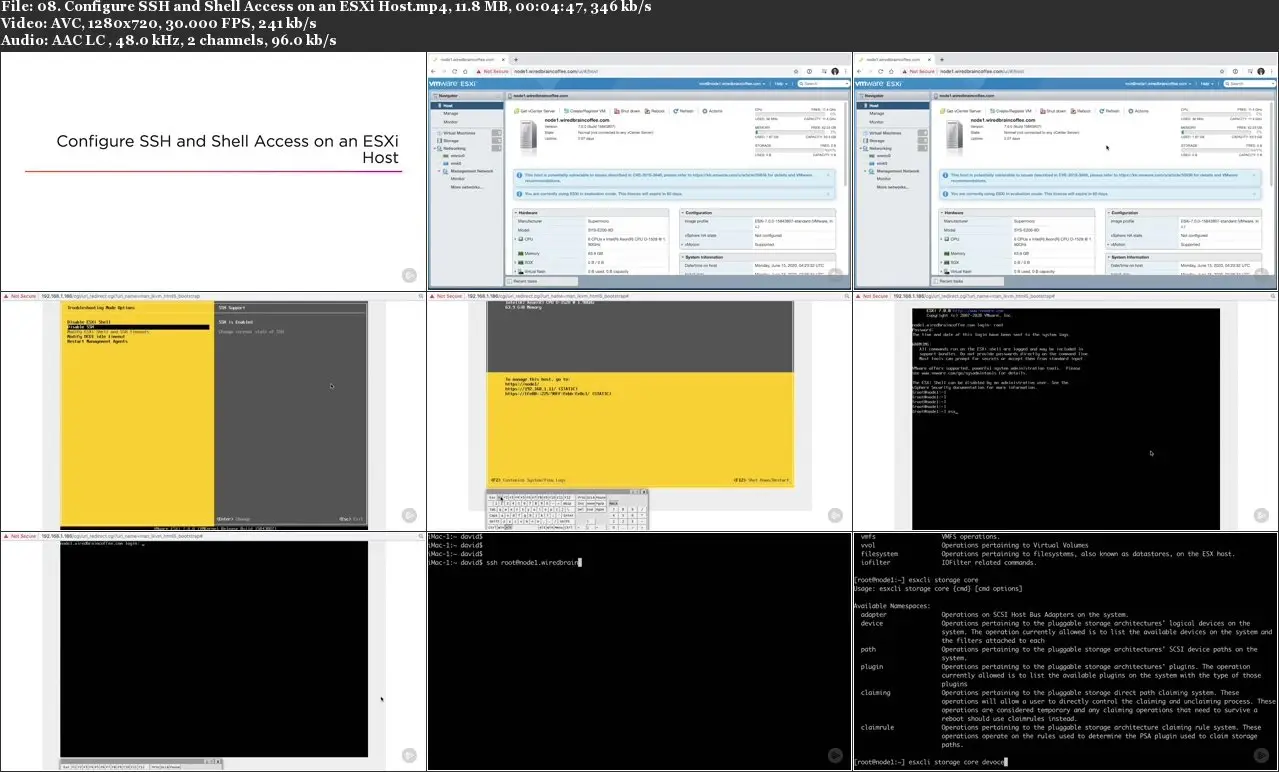Click Create/Register VM in top-right ESXi frame
Image resolution: width=1279 pixels, height=772 pixels.
click(x=1011, y=111)
